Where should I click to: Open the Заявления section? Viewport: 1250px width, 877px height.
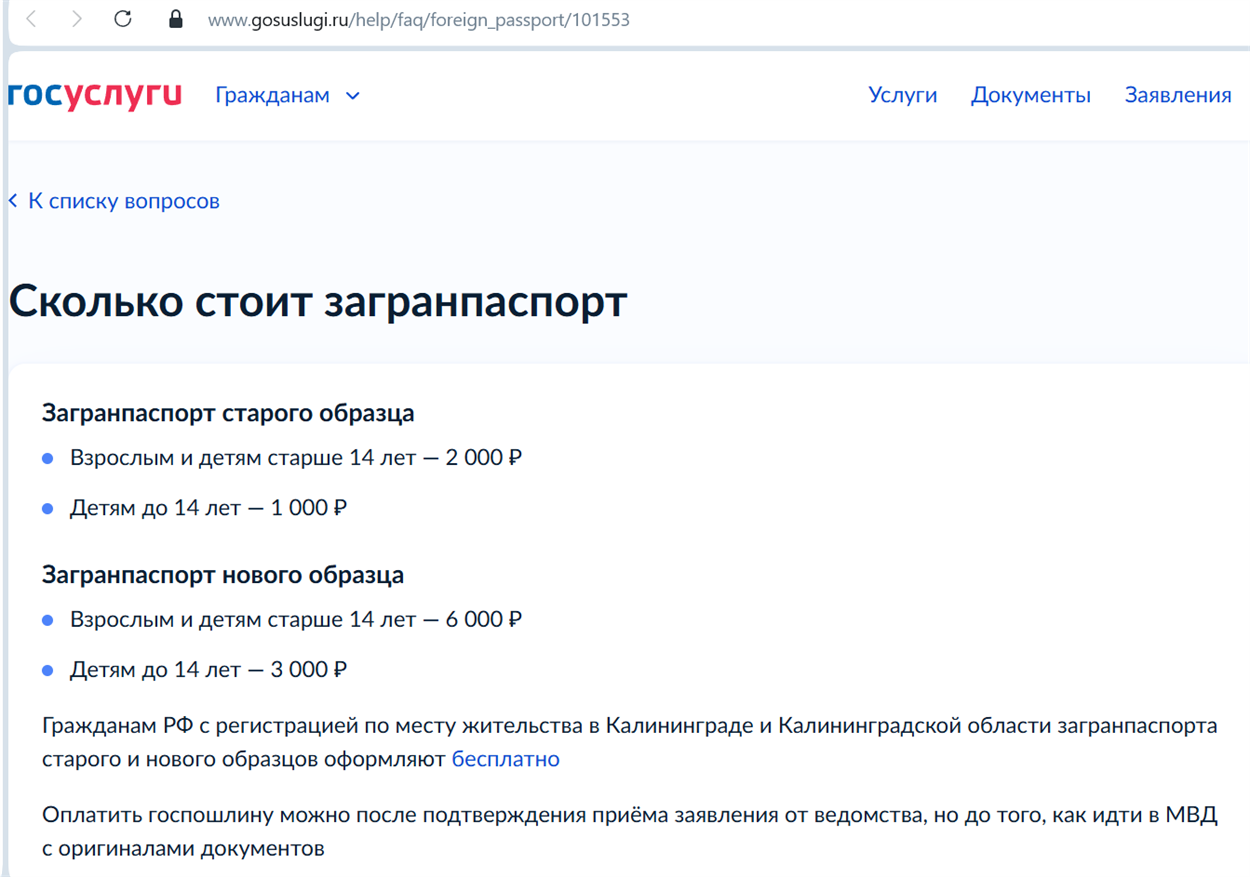[1177, 95]
